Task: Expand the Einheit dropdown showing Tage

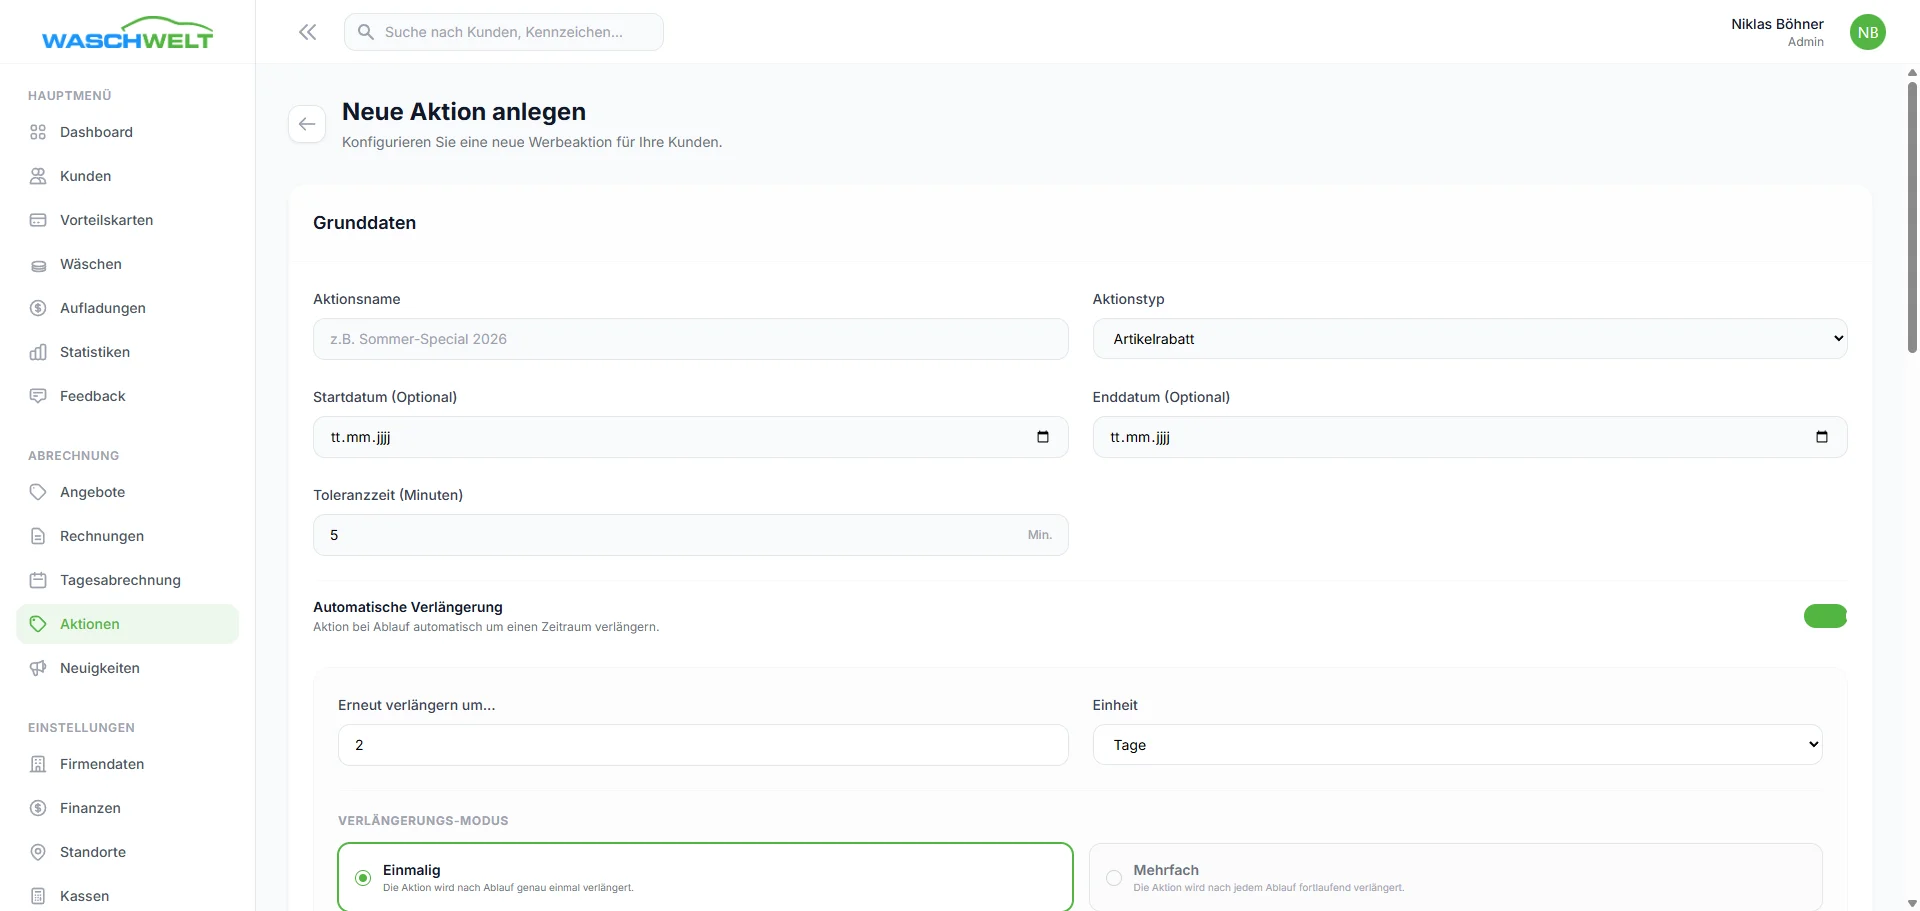Action: point(1457,745)
